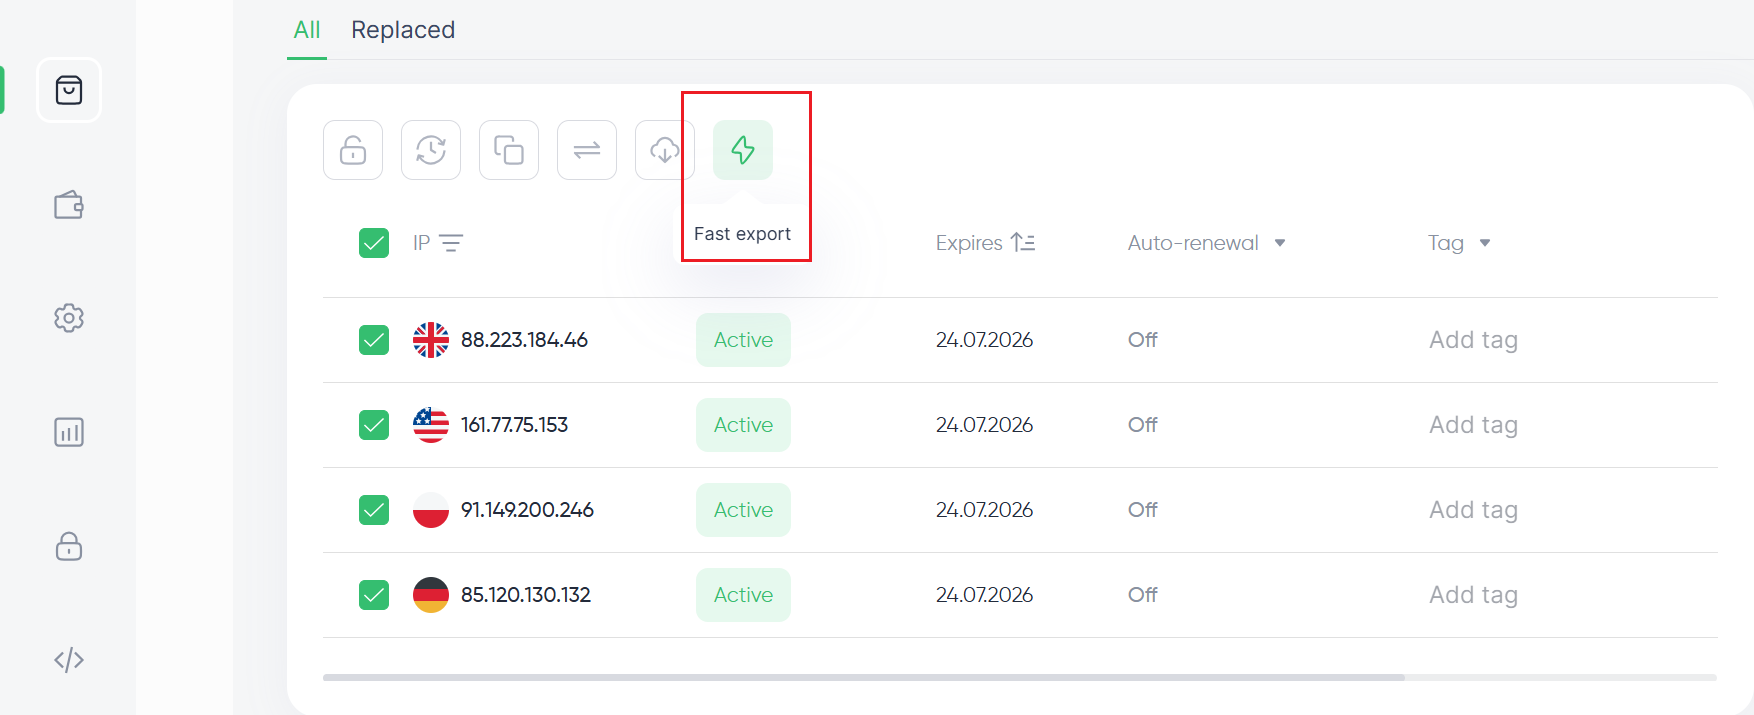Open the padlock sidebar icon
Viewport: 1754px width, 715px height.
(x=69, y=546)
